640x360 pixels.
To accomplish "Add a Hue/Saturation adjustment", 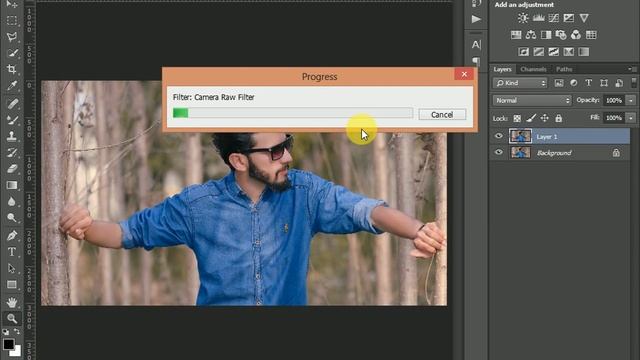I will 516,35.
